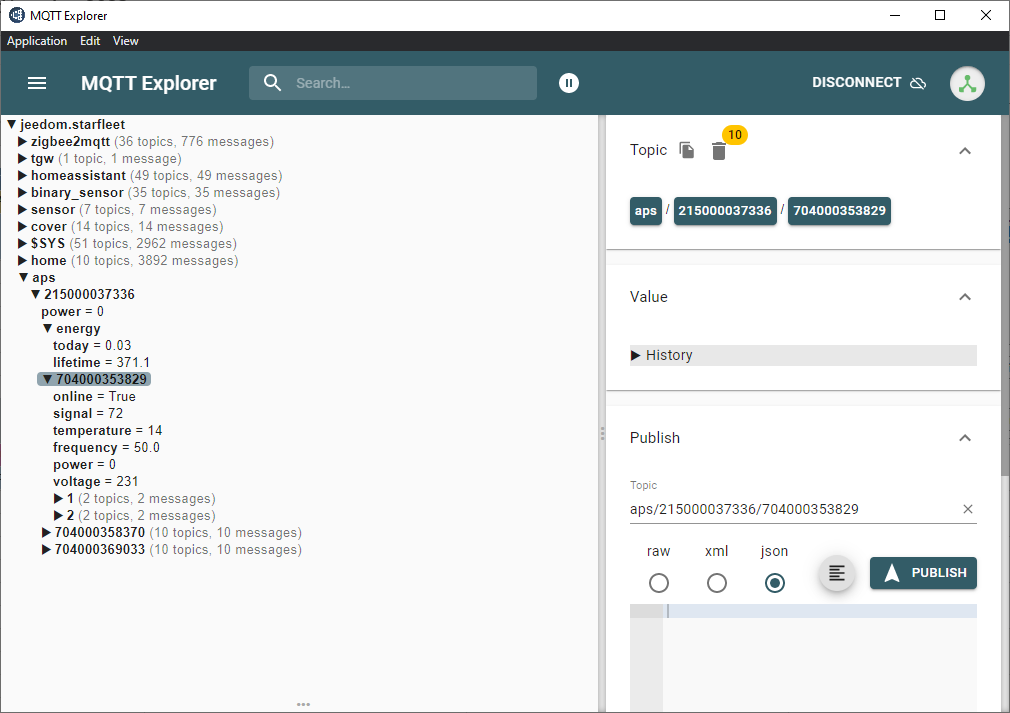Pause topic updates with the pause button
Image resolution: width=1010 pixels, height=713 pixels.
569,83
